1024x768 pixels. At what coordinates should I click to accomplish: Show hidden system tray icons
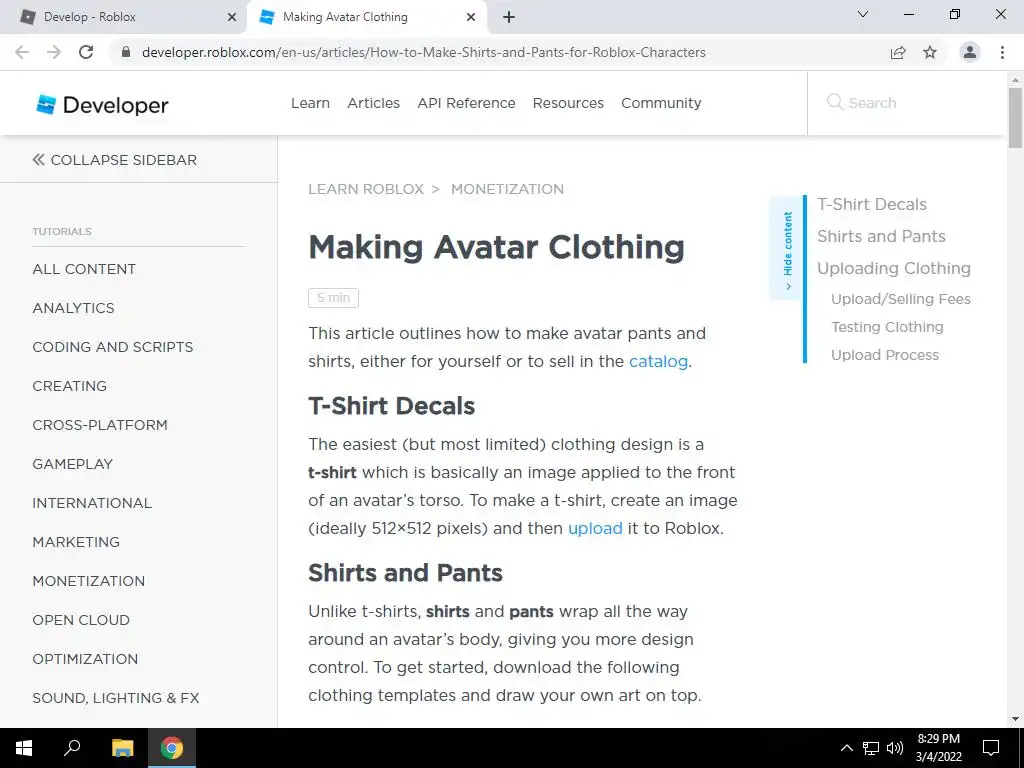coord(846,748)
